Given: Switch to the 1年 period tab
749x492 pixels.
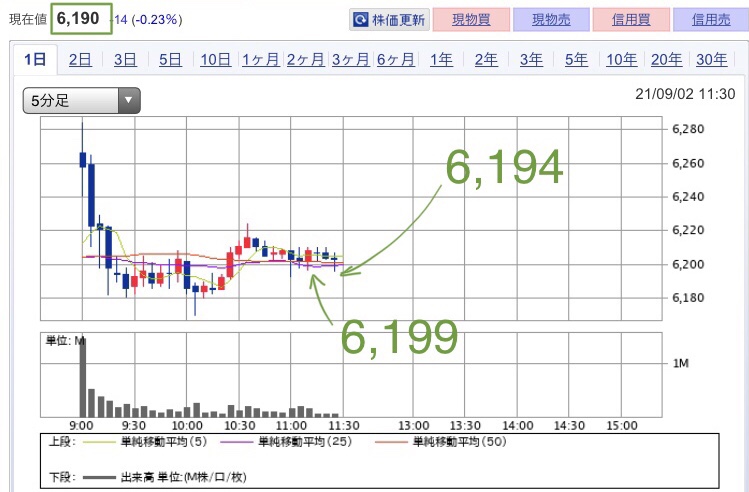Looking at the screenshot, I should [441, 60].
